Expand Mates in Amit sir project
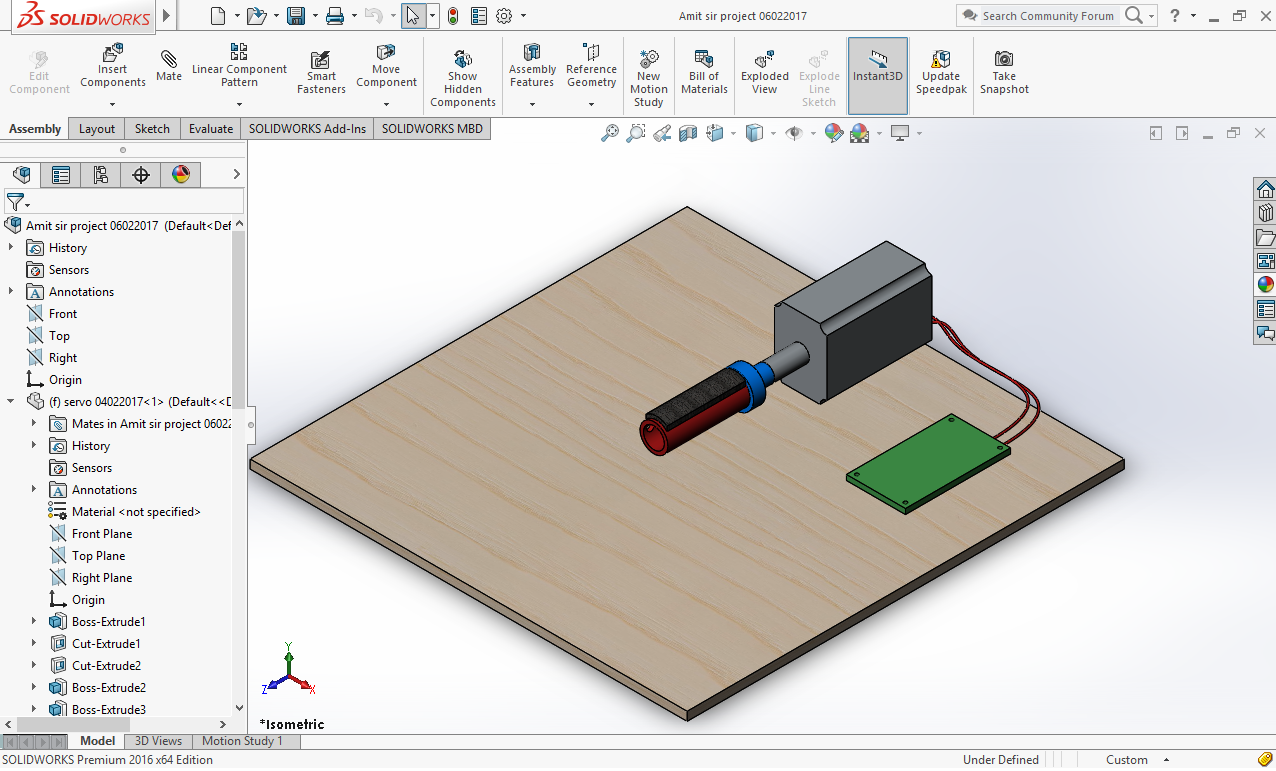This screenshot has height=771, width=1276. click(x=34, y=423)
